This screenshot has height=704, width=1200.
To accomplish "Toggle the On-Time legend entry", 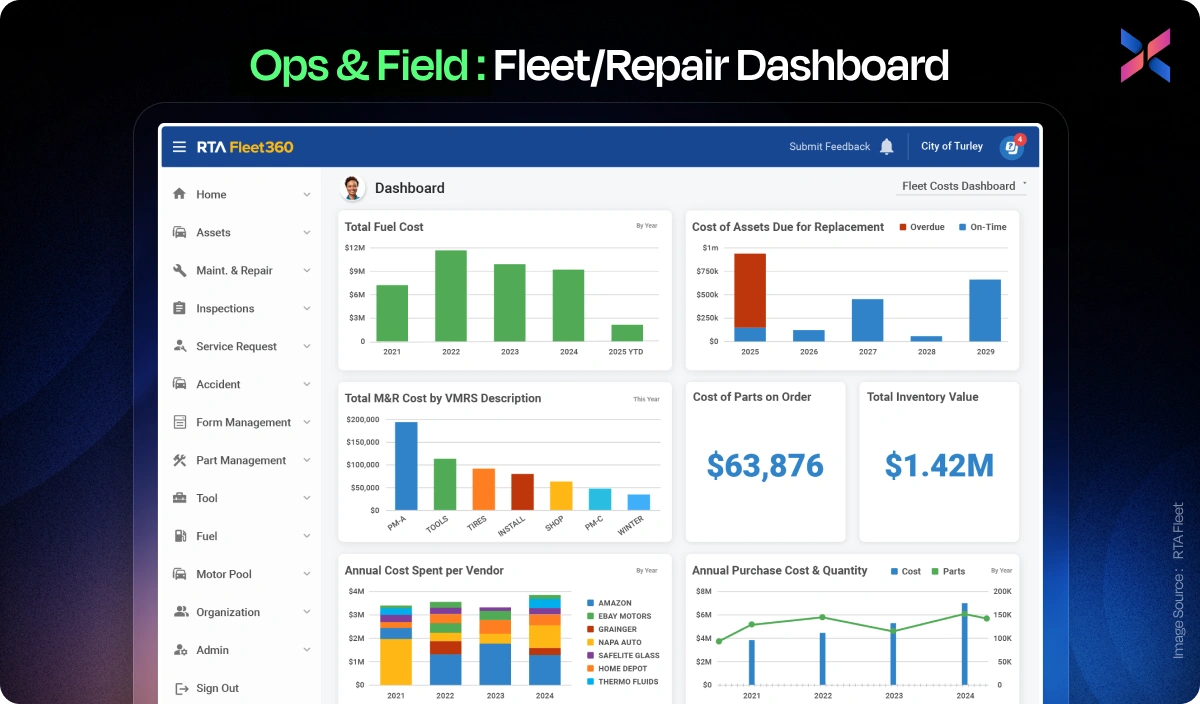I will (x=982, y=227).
